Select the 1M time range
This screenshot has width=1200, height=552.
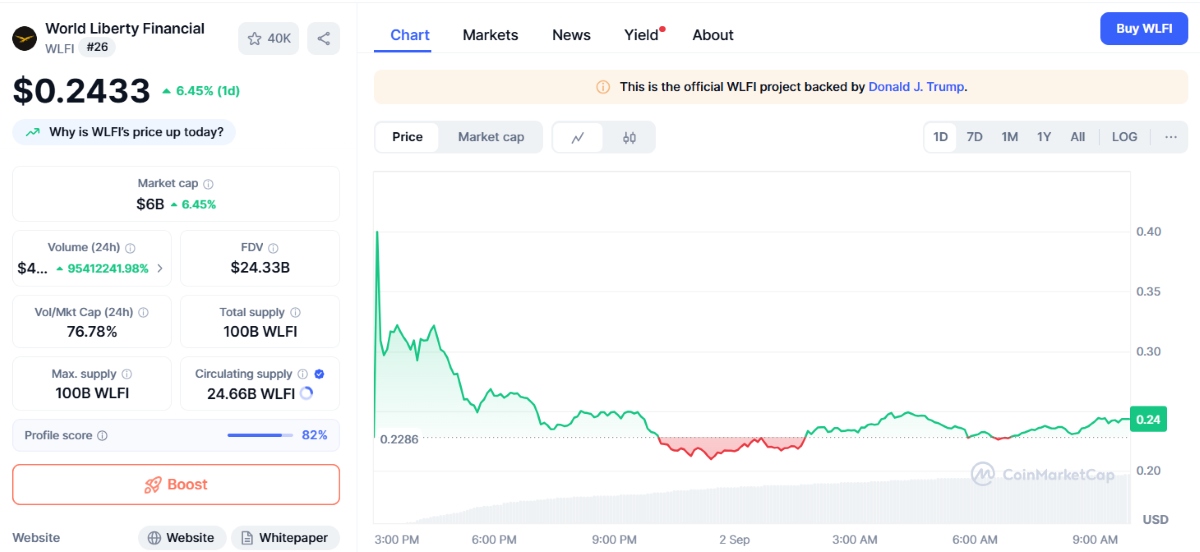(1010, 137)
